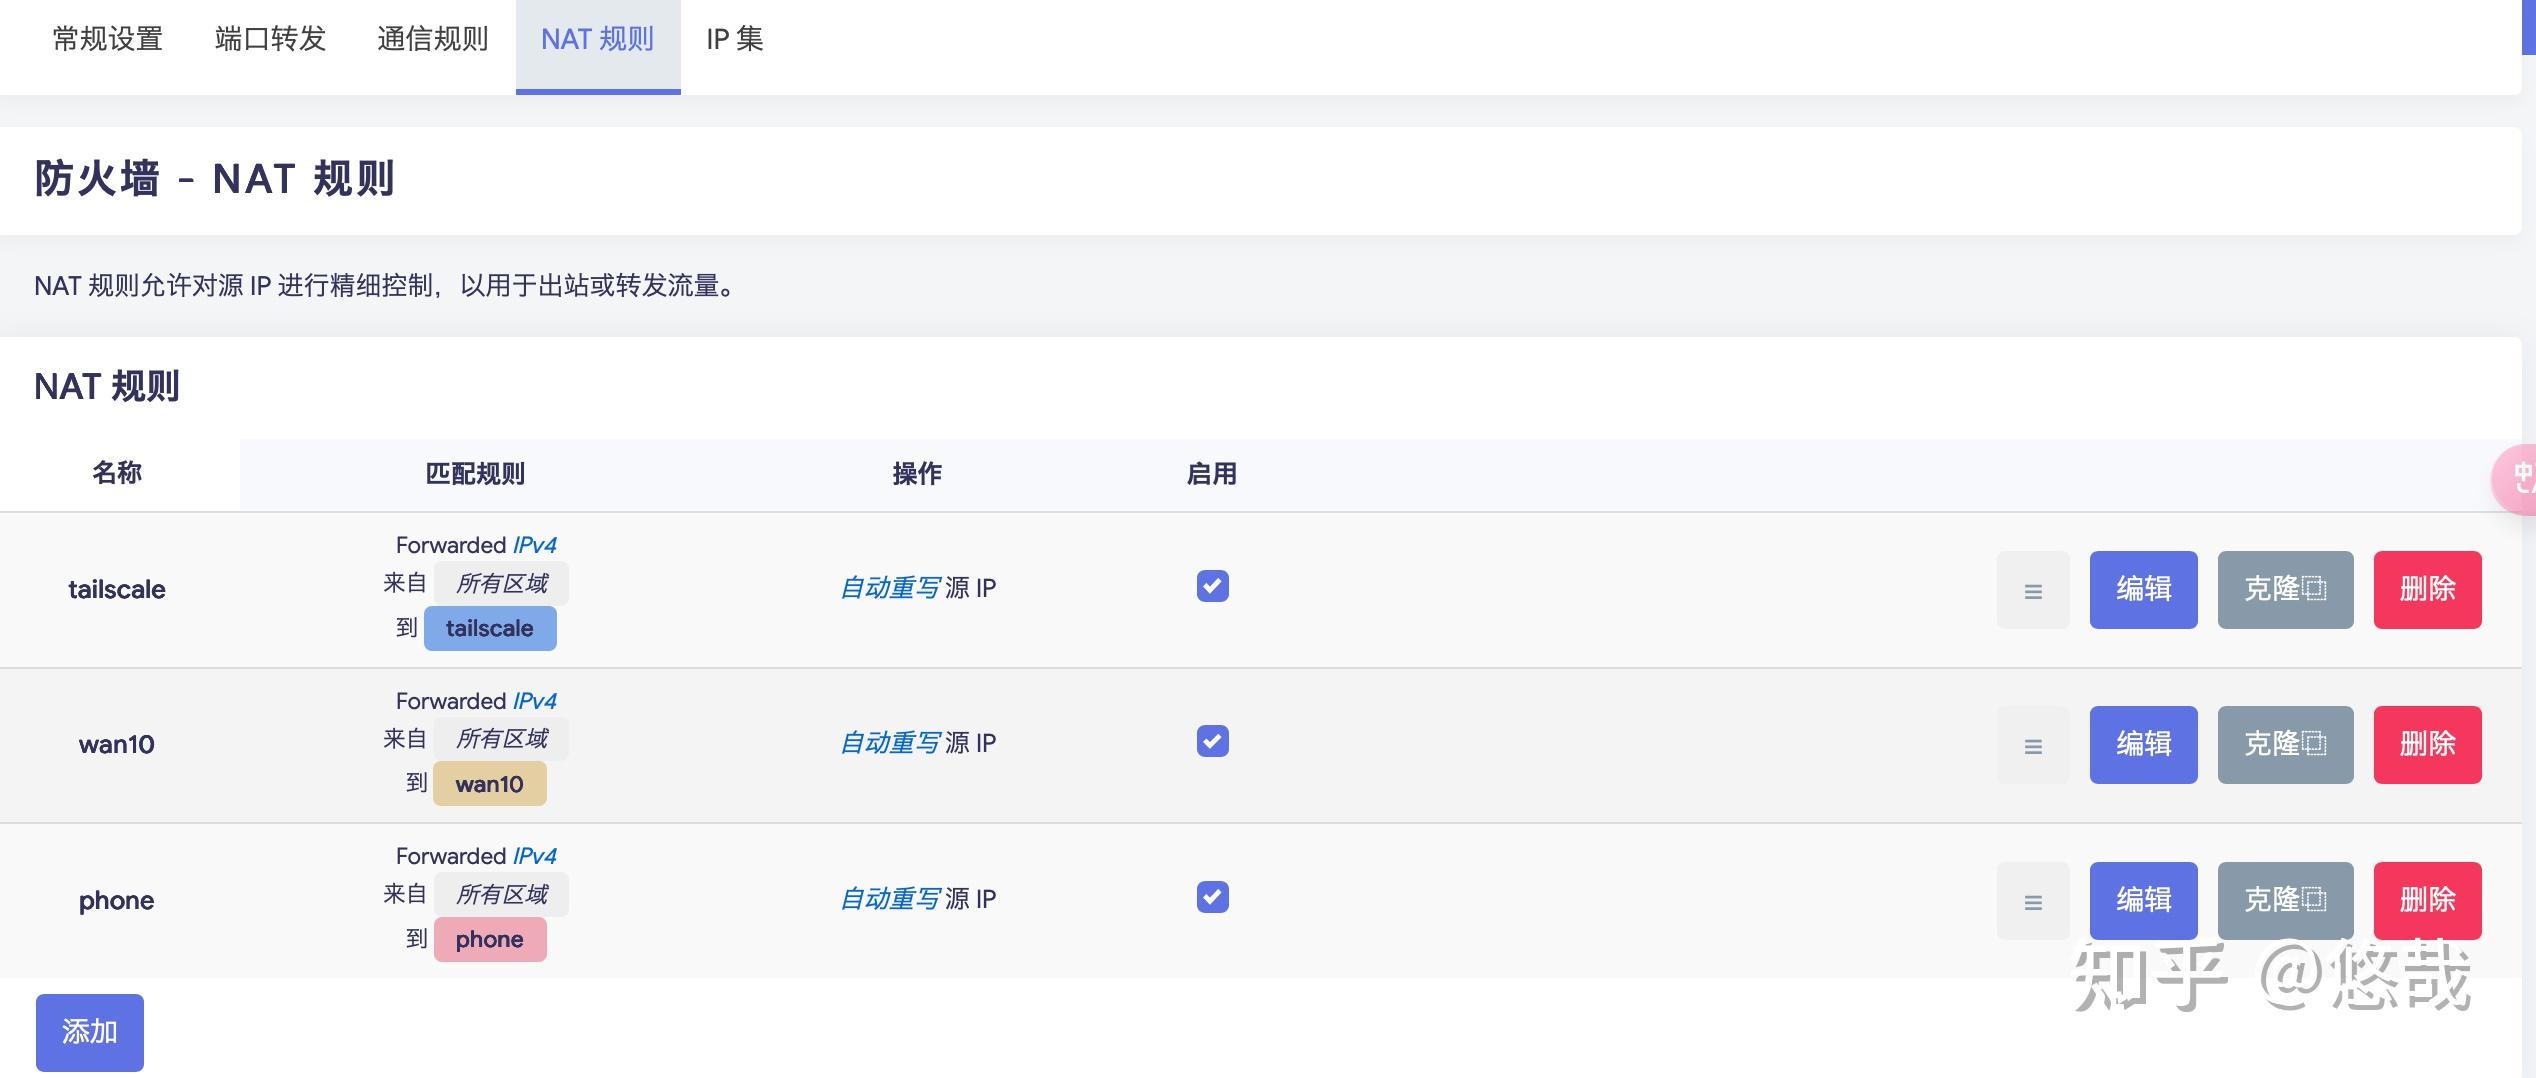This screenshot has width=2536, height=1078.
Task: Open the 端口转发 tab
Action: 268,40
